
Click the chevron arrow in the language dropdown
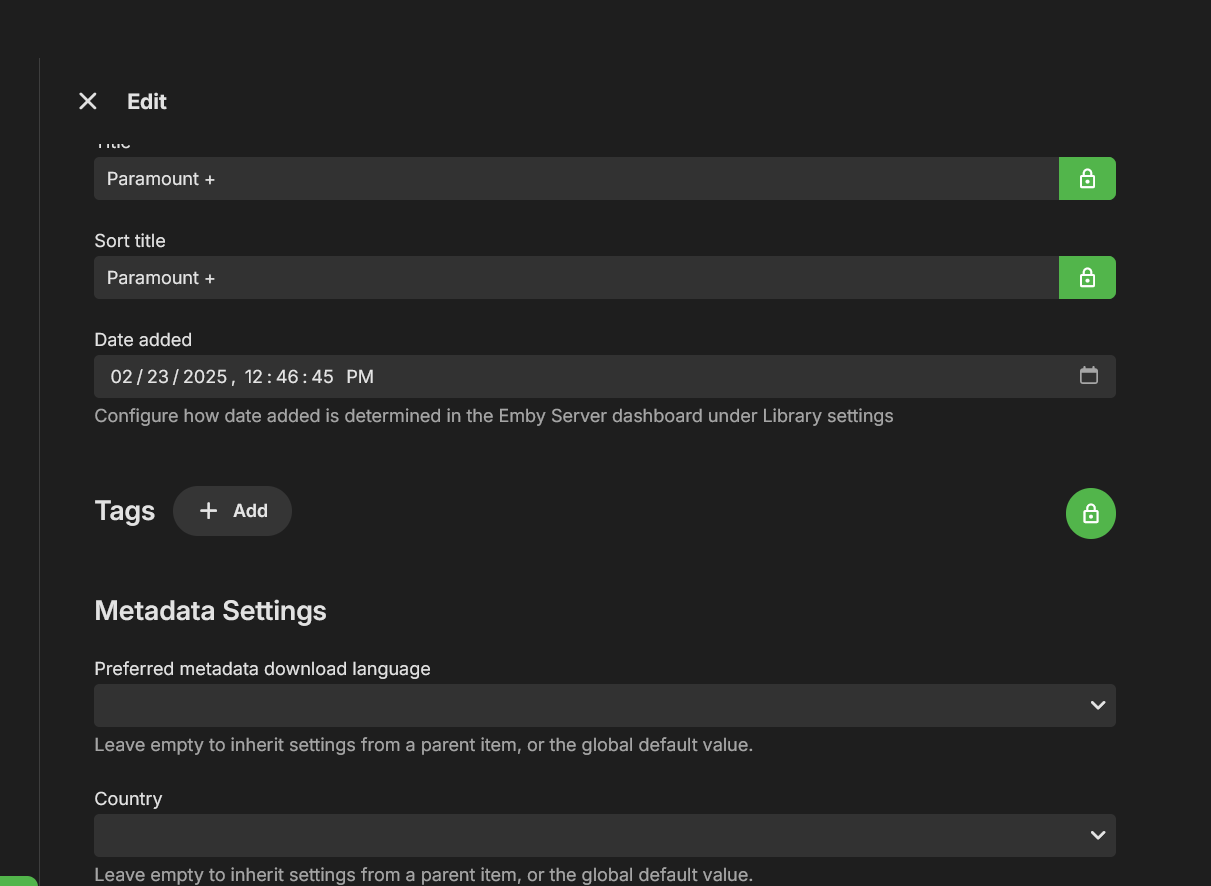coord(1097,706)
